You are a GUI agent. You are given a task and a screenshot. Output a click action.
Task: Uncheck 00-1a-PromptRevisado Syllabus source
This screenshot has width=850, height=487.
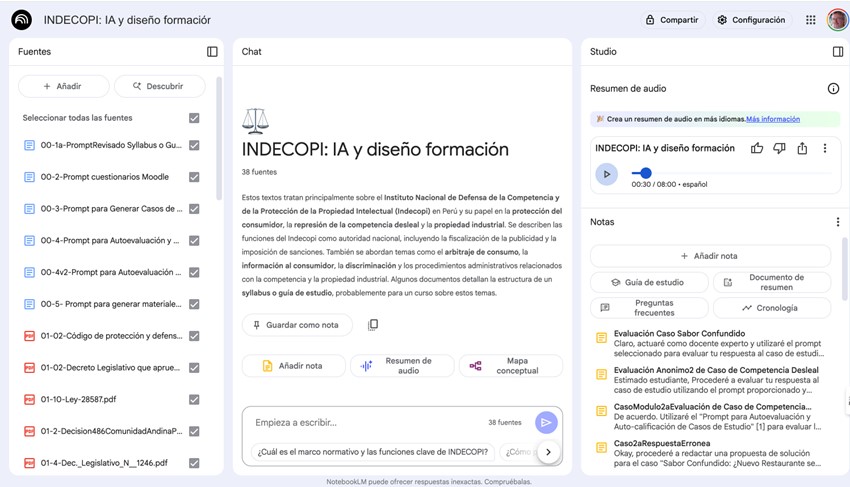[x=194, y=145]
